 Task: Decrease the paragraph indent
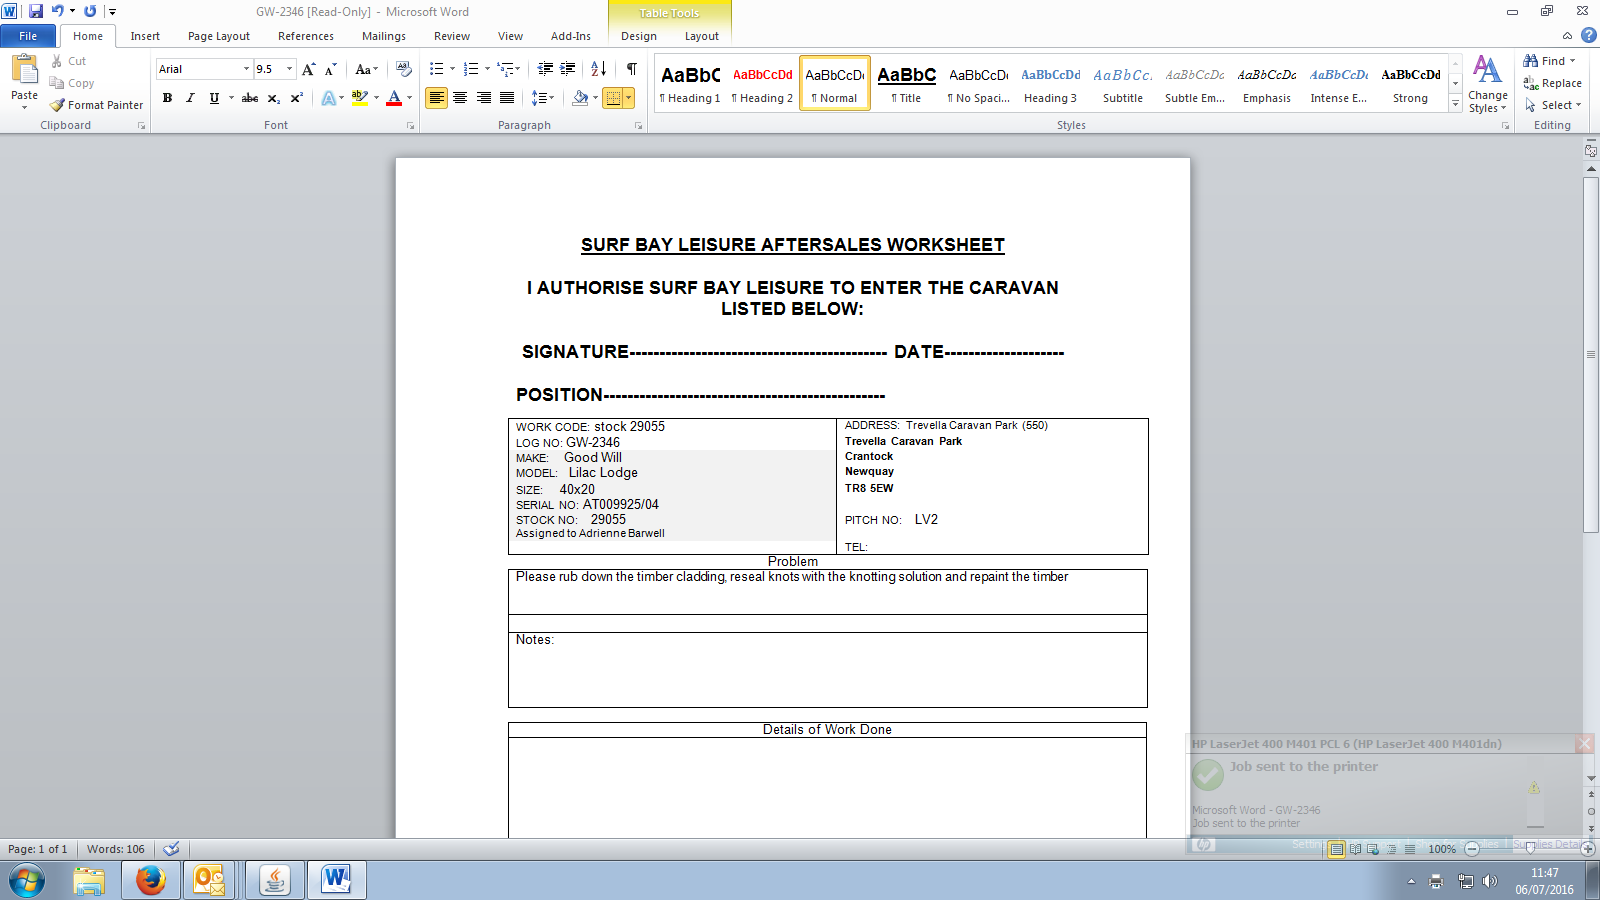click(545, 69)
